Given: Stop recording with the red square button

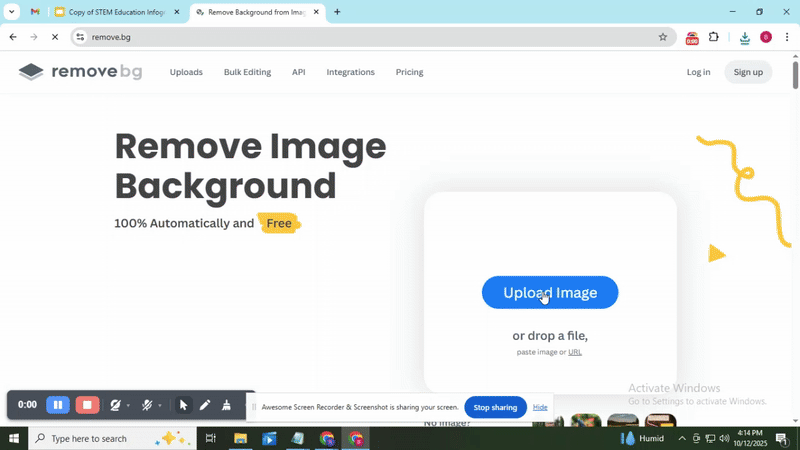Looking at the screenshot, I should tap(87, 405).
